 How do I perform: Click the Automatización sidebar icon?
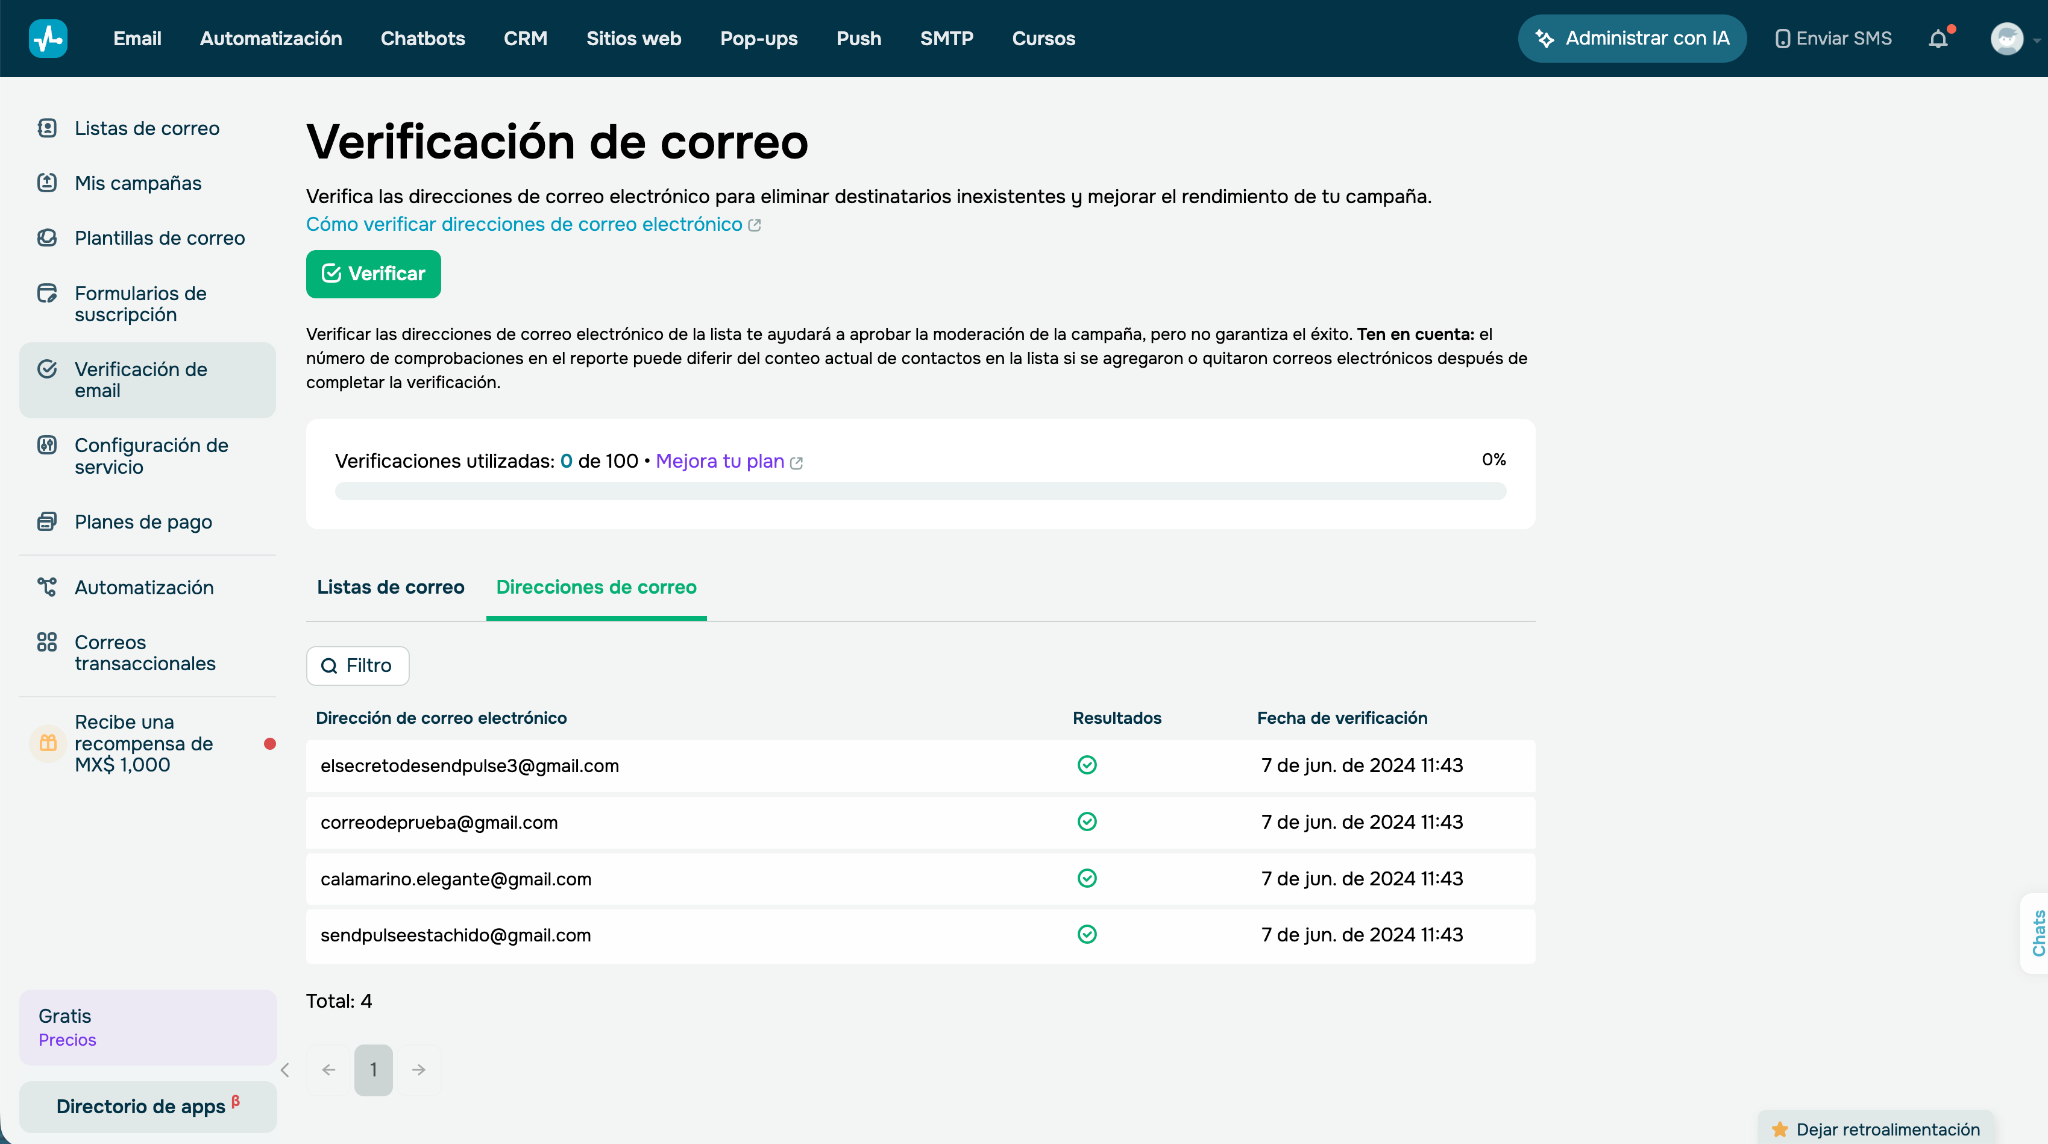(x=47, y=587)
